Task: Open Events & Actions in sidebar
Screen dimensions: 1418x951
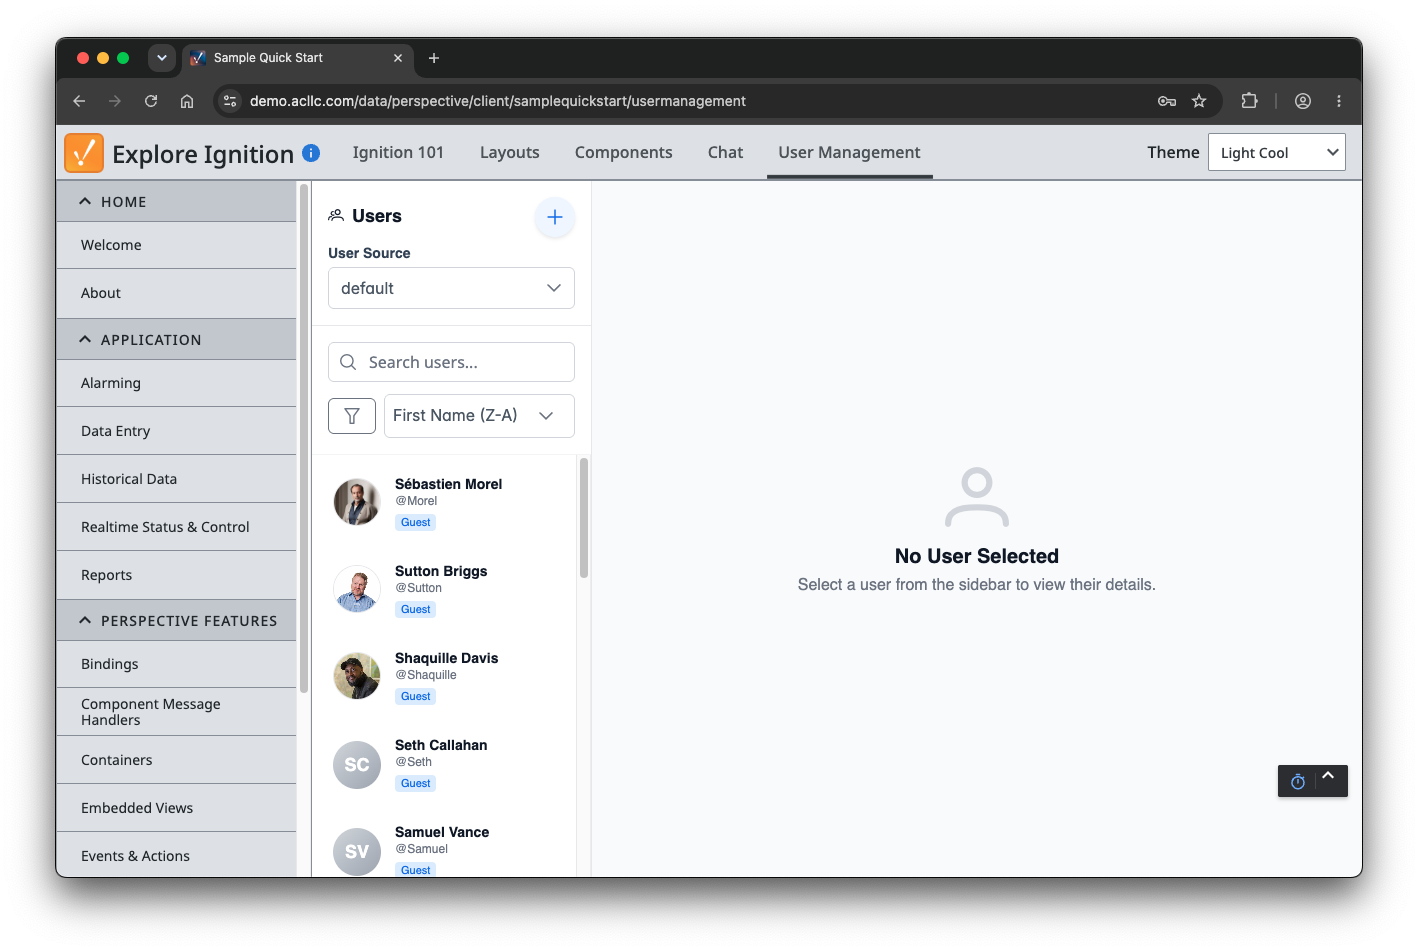Action: (176, 856)
